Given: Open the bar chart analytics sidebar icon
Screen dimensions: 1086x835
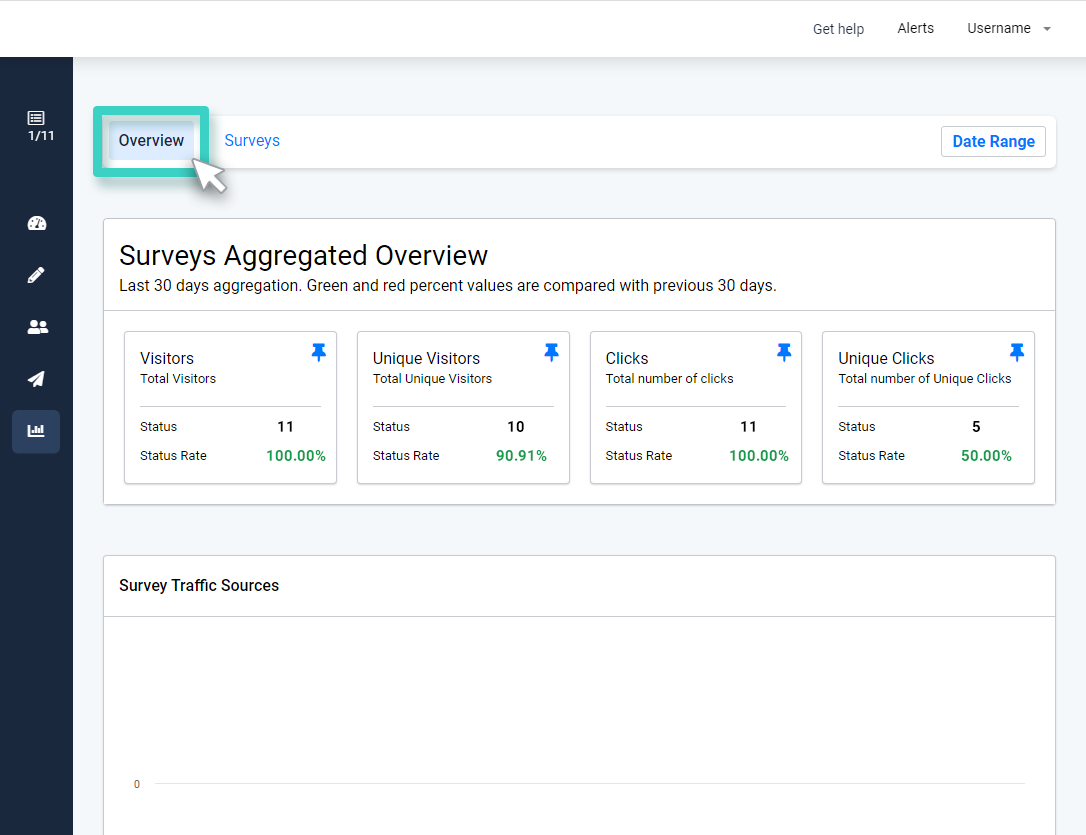Looking at the screenshot, I should coord(36,431).
